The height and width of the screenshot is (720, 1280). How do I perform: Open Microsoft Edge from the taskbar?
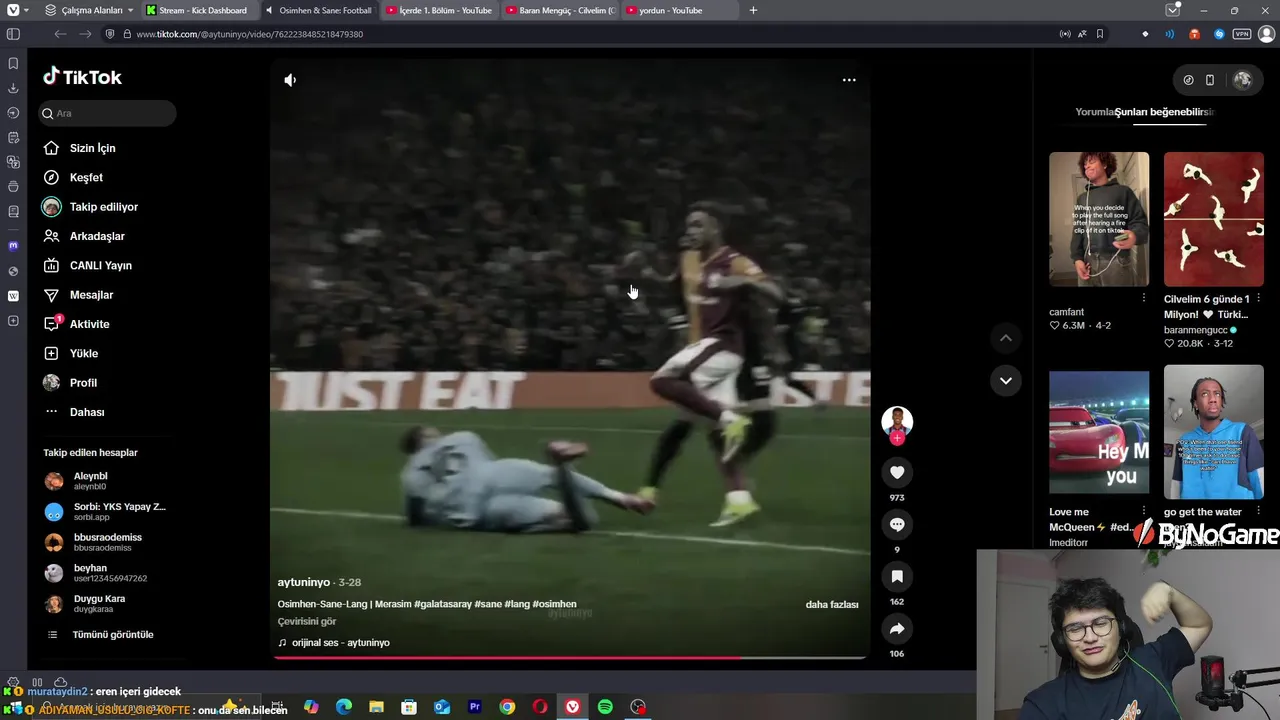click(x=344, y=707)
